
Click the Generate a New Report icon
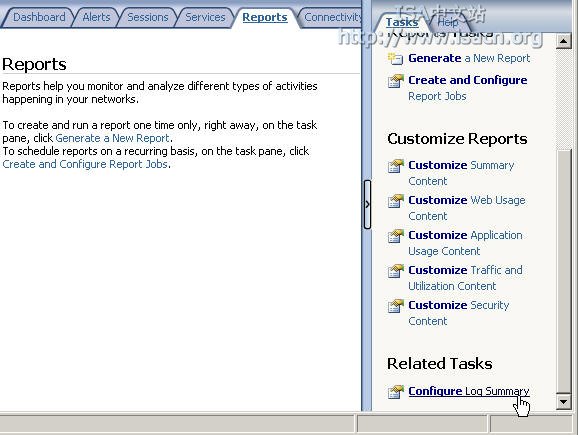pyautogui.click(x=395, y=59)
